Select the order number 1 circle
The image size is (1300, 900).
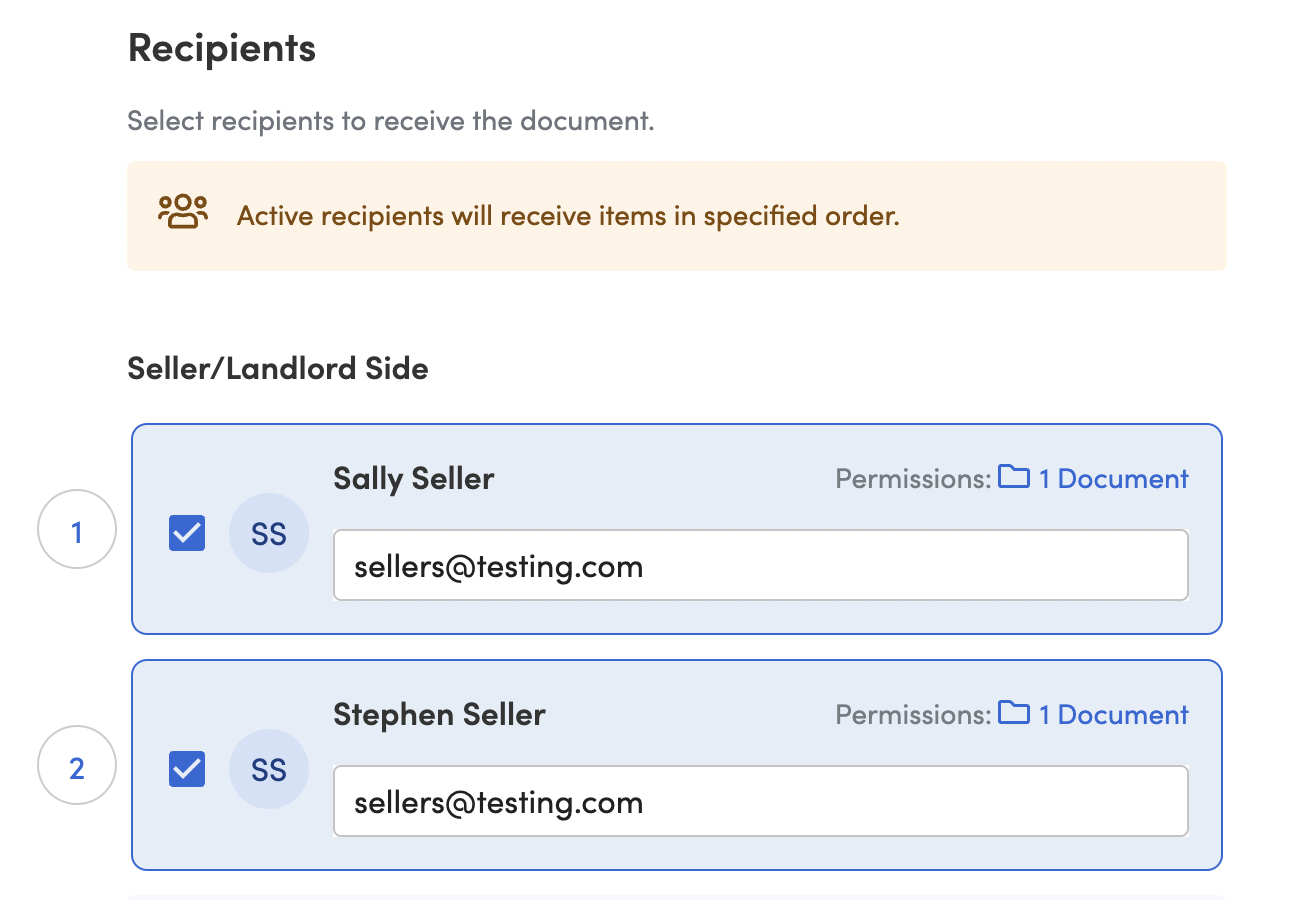(77, 530)
